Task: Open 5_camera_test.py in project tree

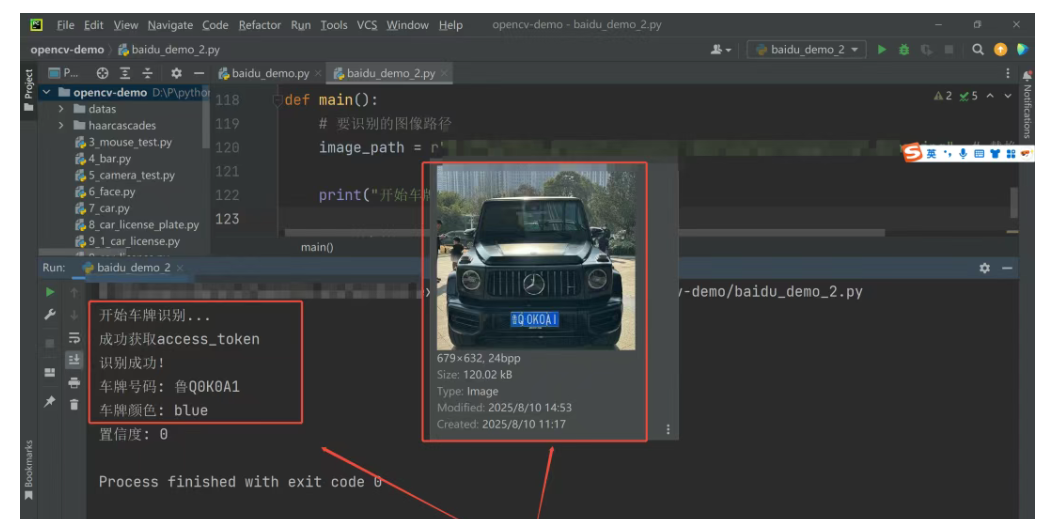Action: point(125,175)
